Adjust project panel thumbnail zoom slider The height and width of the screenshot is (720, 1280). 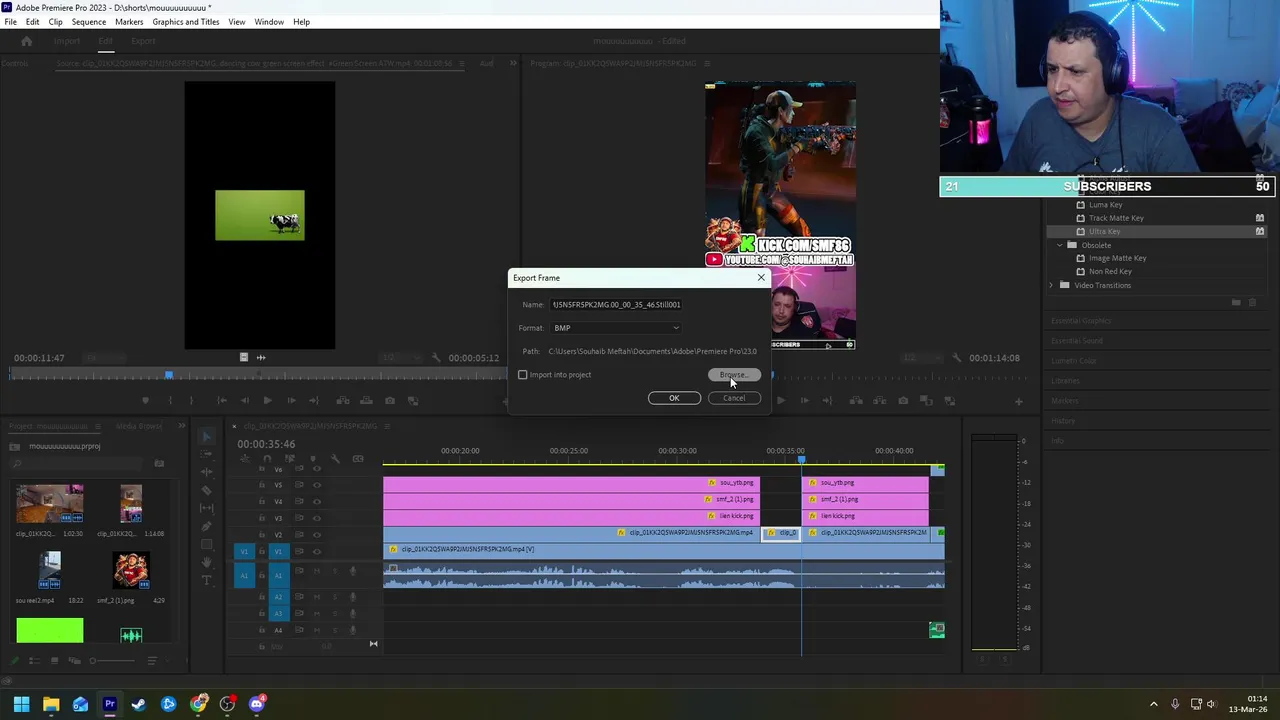point(113,660)
